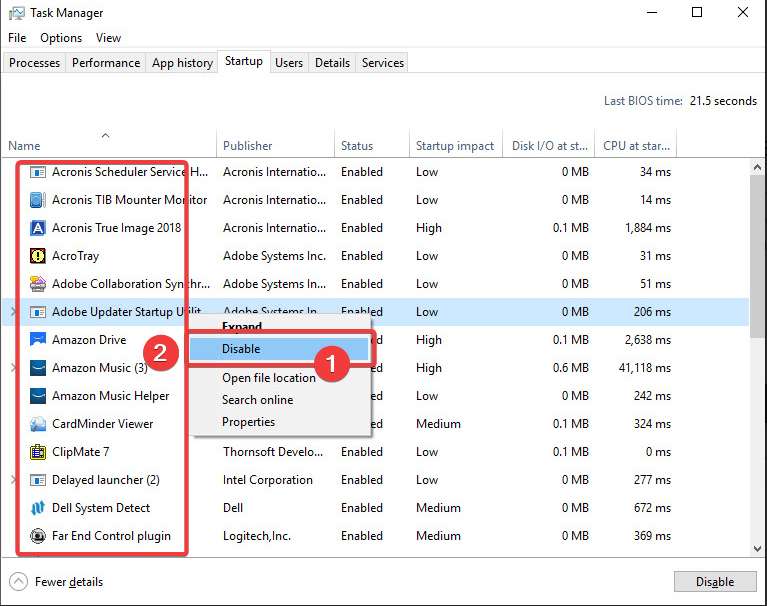The height and width of the screenshot is (606, 767).
Task: Switch to the Services tab
Action: tap(383, 63)
